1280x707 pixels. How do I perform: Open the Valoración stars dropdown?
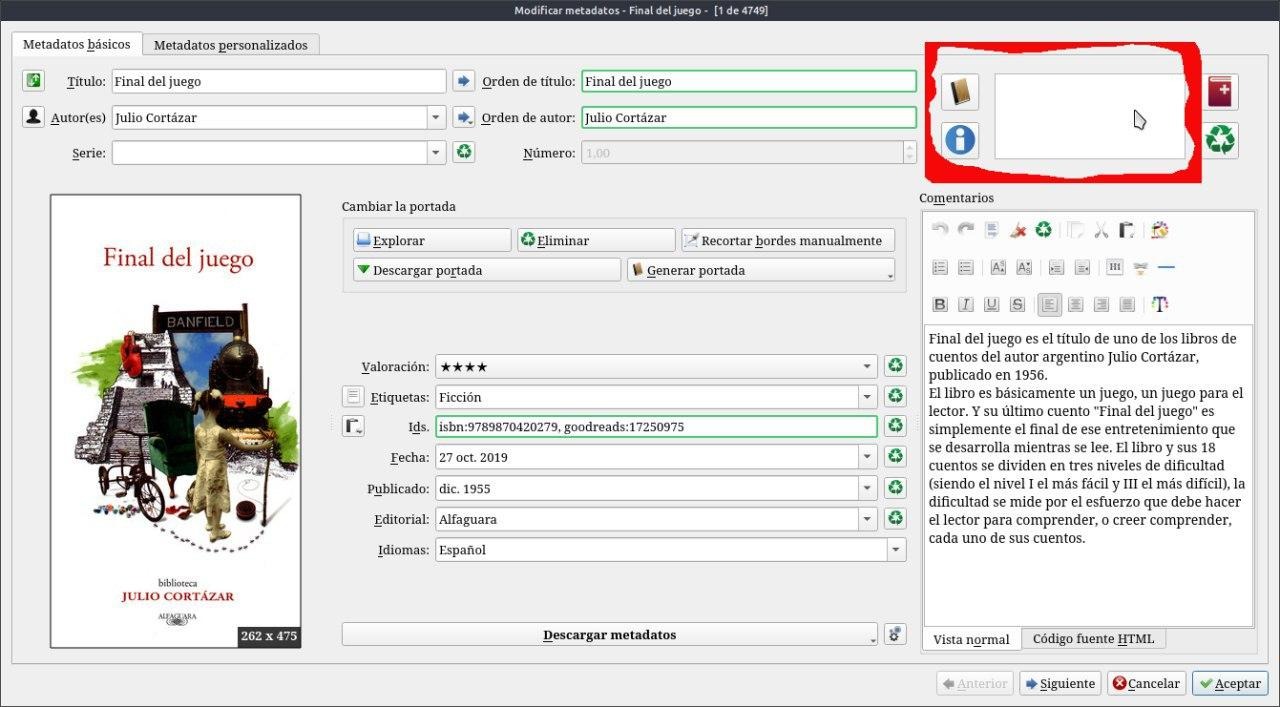coord(867,367)
